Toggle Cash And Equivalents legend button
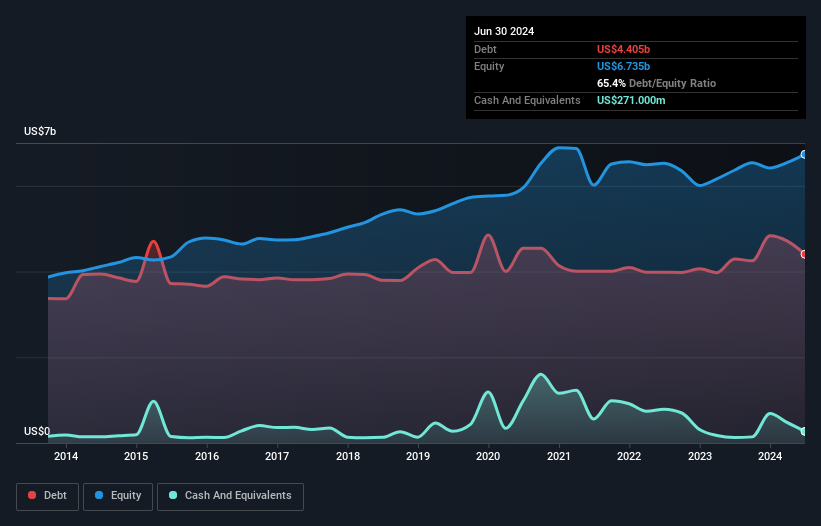The width and height of the screenshot is (821, 526). pos(230,496)
